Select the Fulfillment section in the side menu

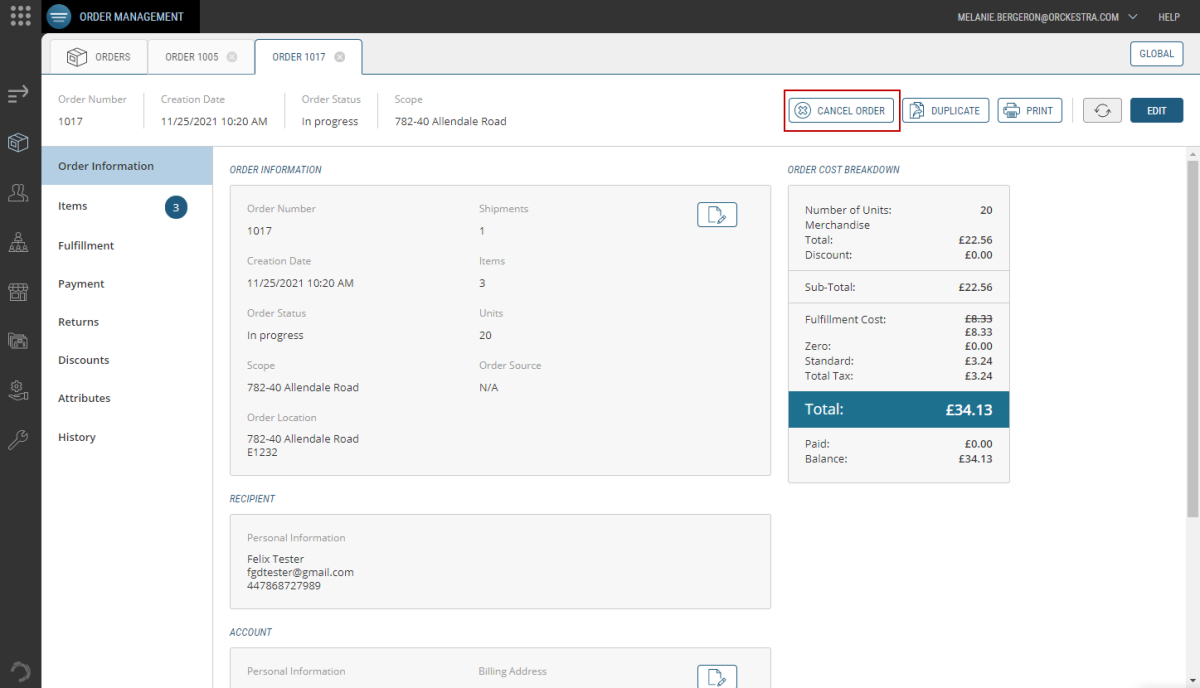point(86,245)
